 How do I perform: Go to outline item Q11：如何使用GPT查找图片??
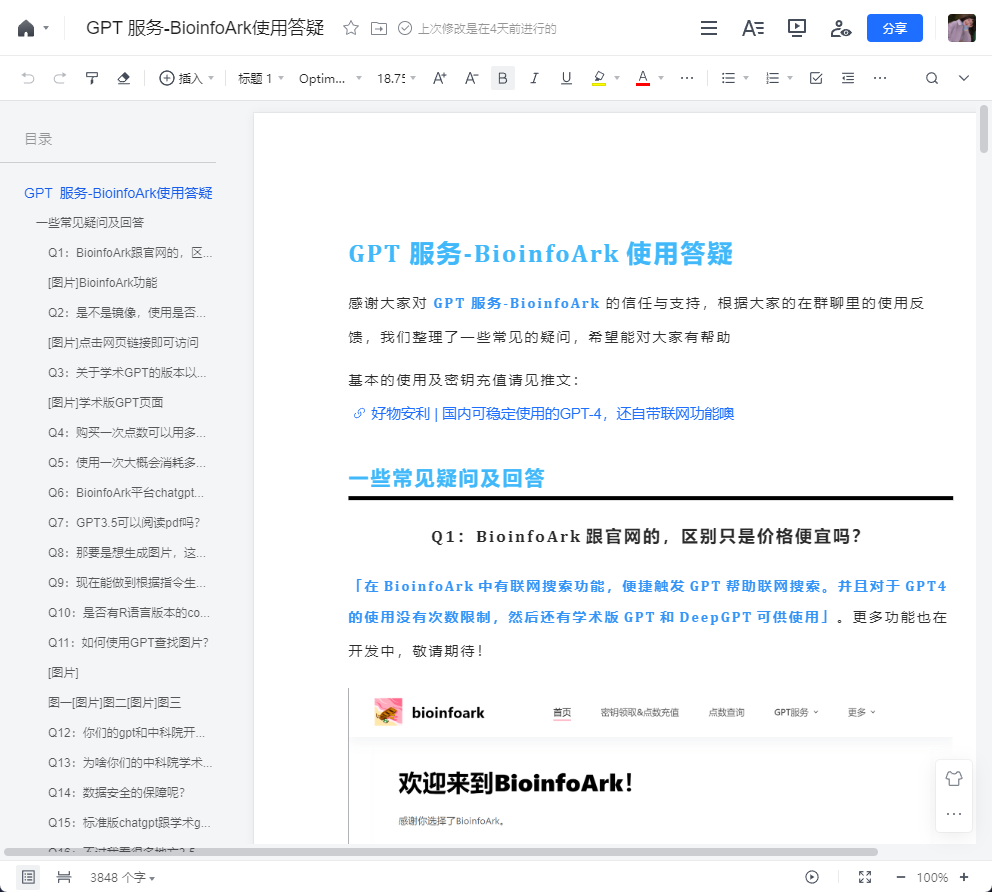[x=128, y=643]
